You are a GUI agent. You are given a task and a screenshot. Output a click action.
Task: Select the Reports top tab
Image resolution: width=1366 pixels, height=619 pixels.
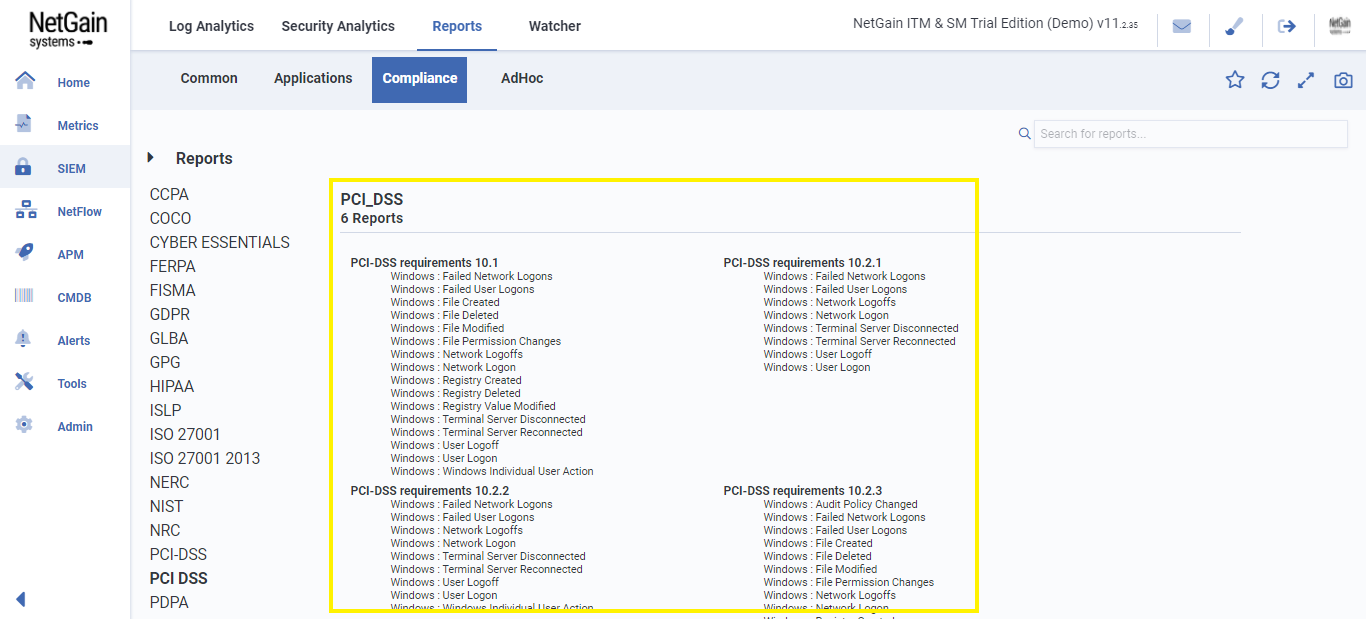[x=457, y=26]
